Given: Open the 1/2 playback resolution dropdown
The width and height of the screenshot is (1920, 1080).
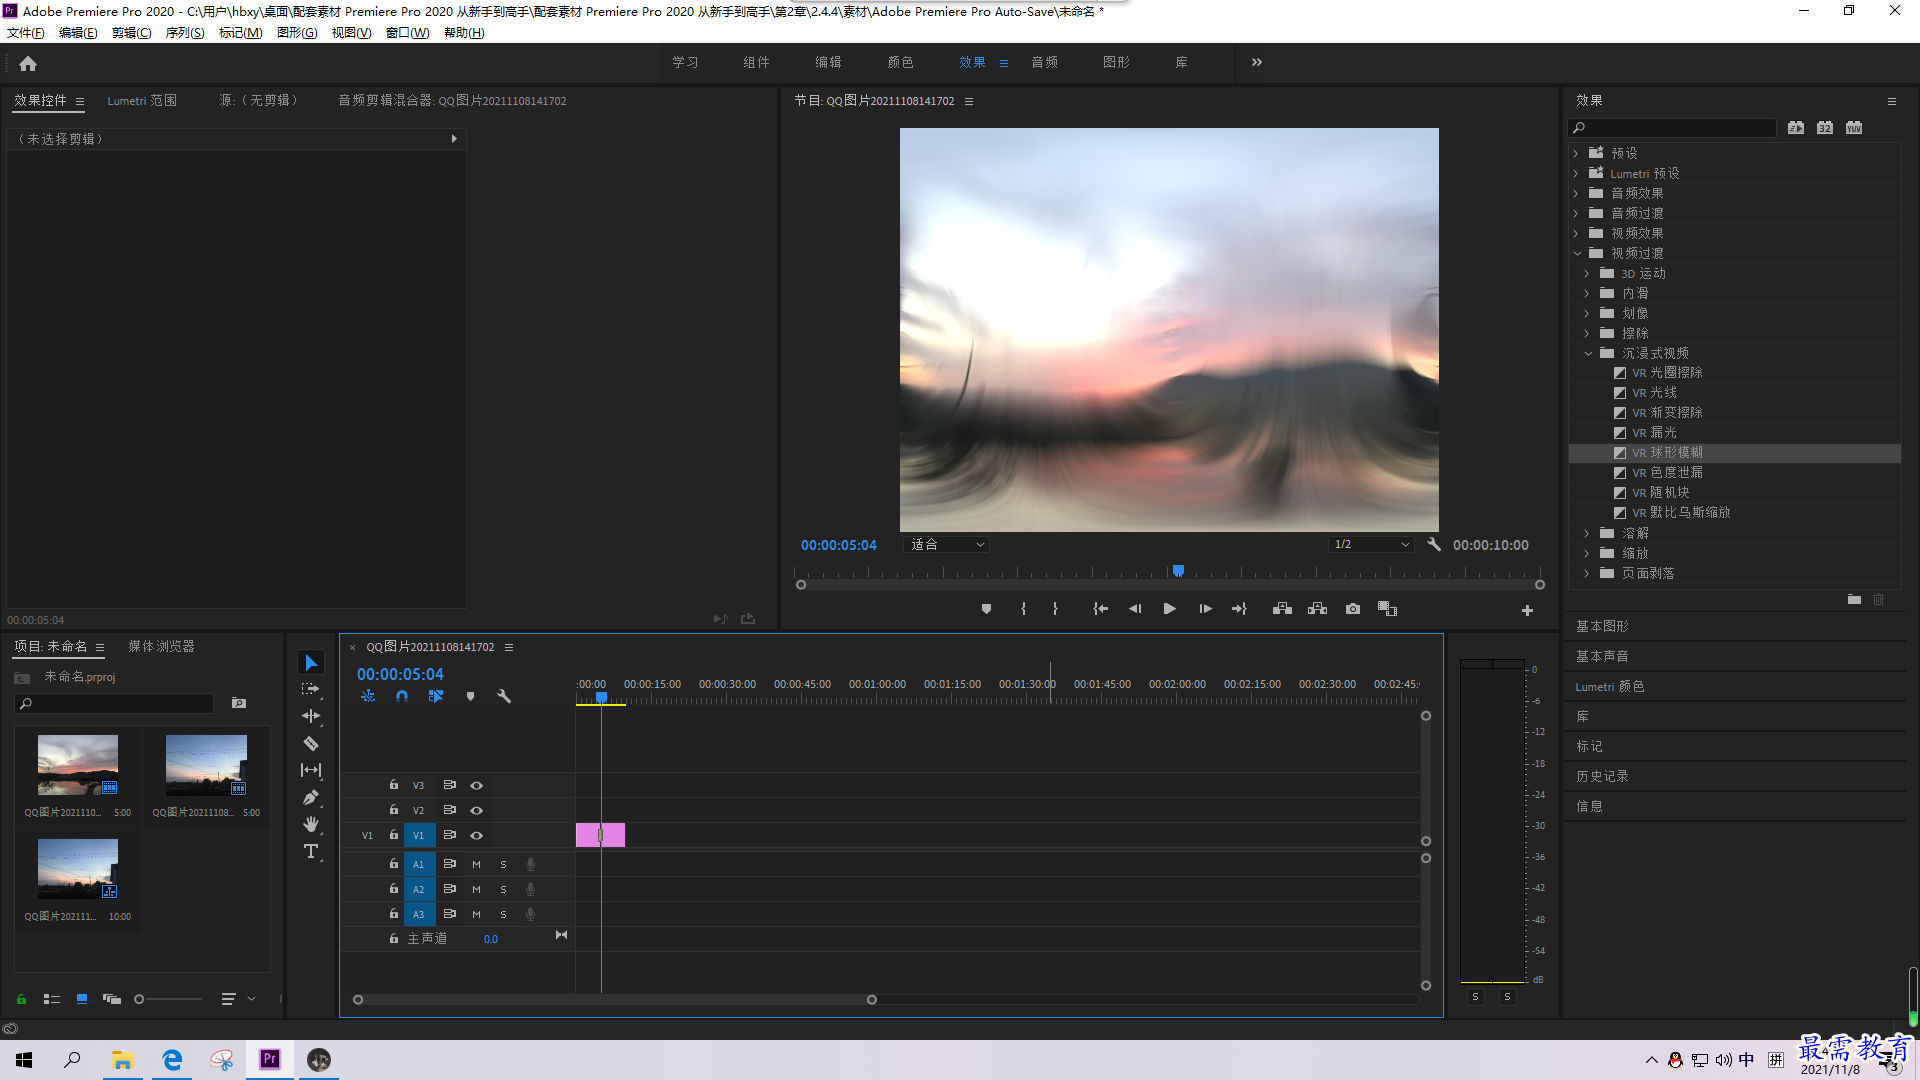Looking at the screenshot, I should point(1371,545).
